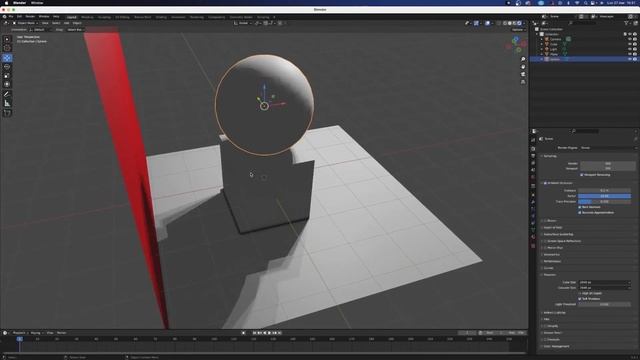Switch perspective/orthographic with grid icon
The height and width of the screenshot is (360, 640).
coord(523,82)
